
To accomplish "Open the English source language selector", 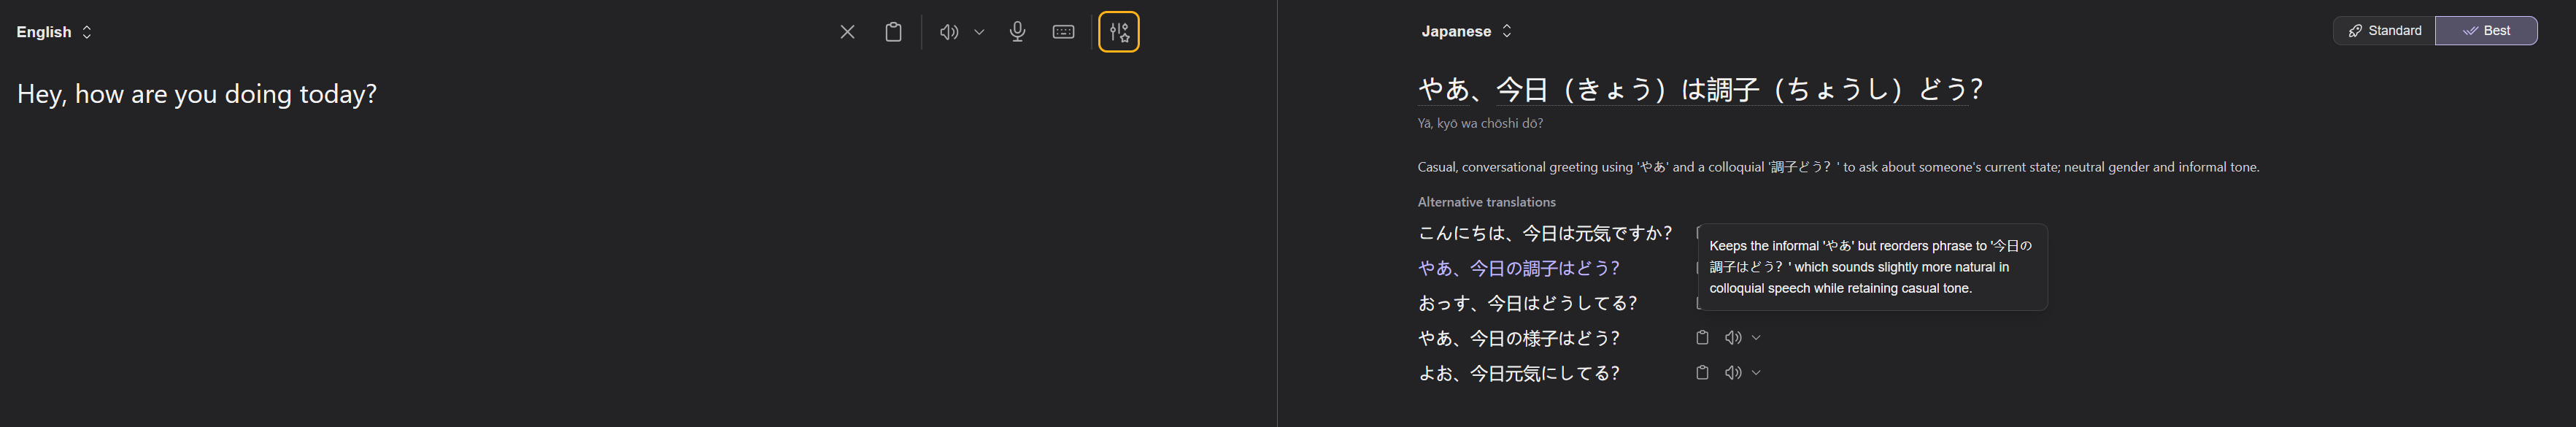I will coord(54,32).
